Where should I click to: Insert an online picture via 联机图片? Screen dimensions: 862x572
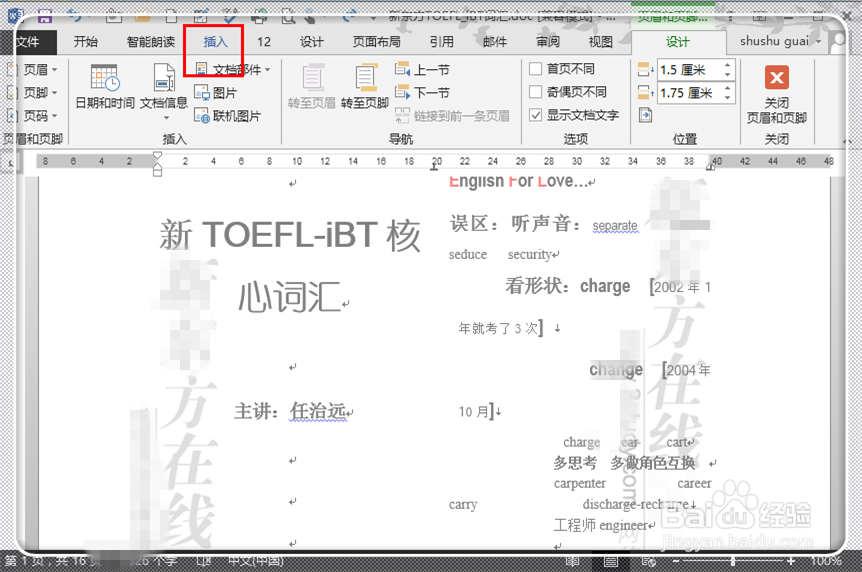228,116
